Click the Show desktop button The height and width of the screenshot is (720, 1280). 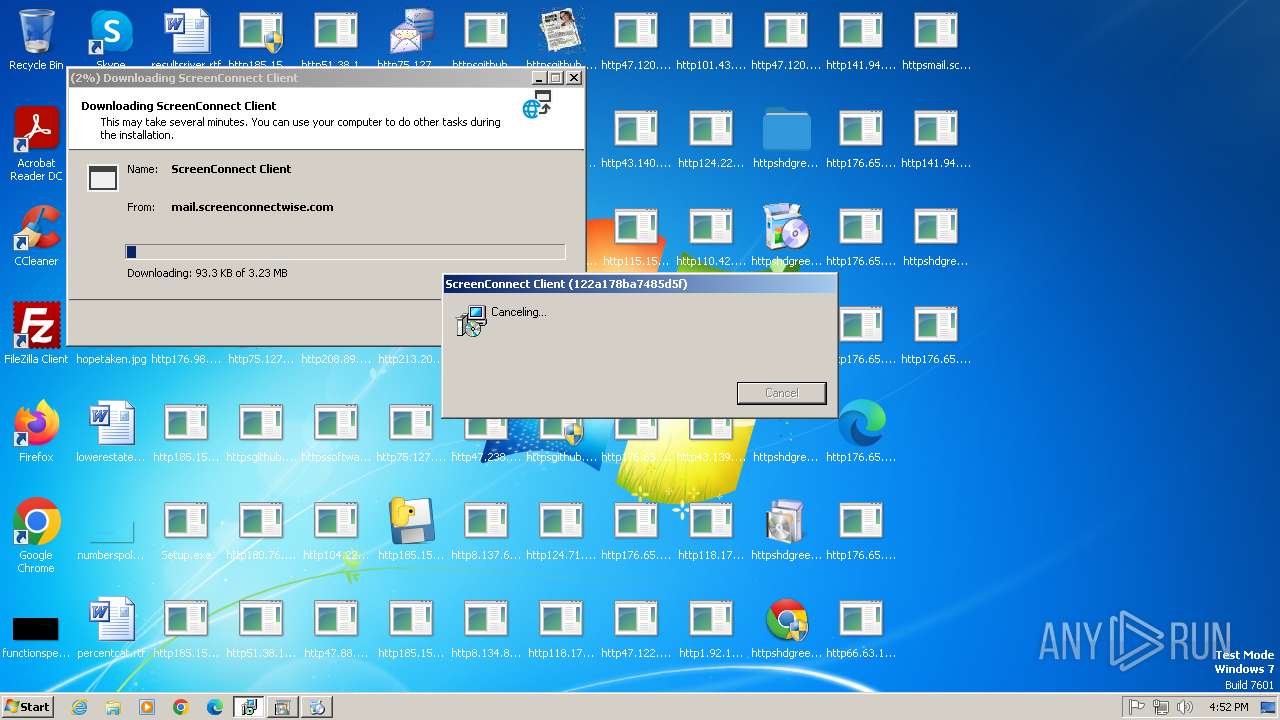pos(1269,707)
